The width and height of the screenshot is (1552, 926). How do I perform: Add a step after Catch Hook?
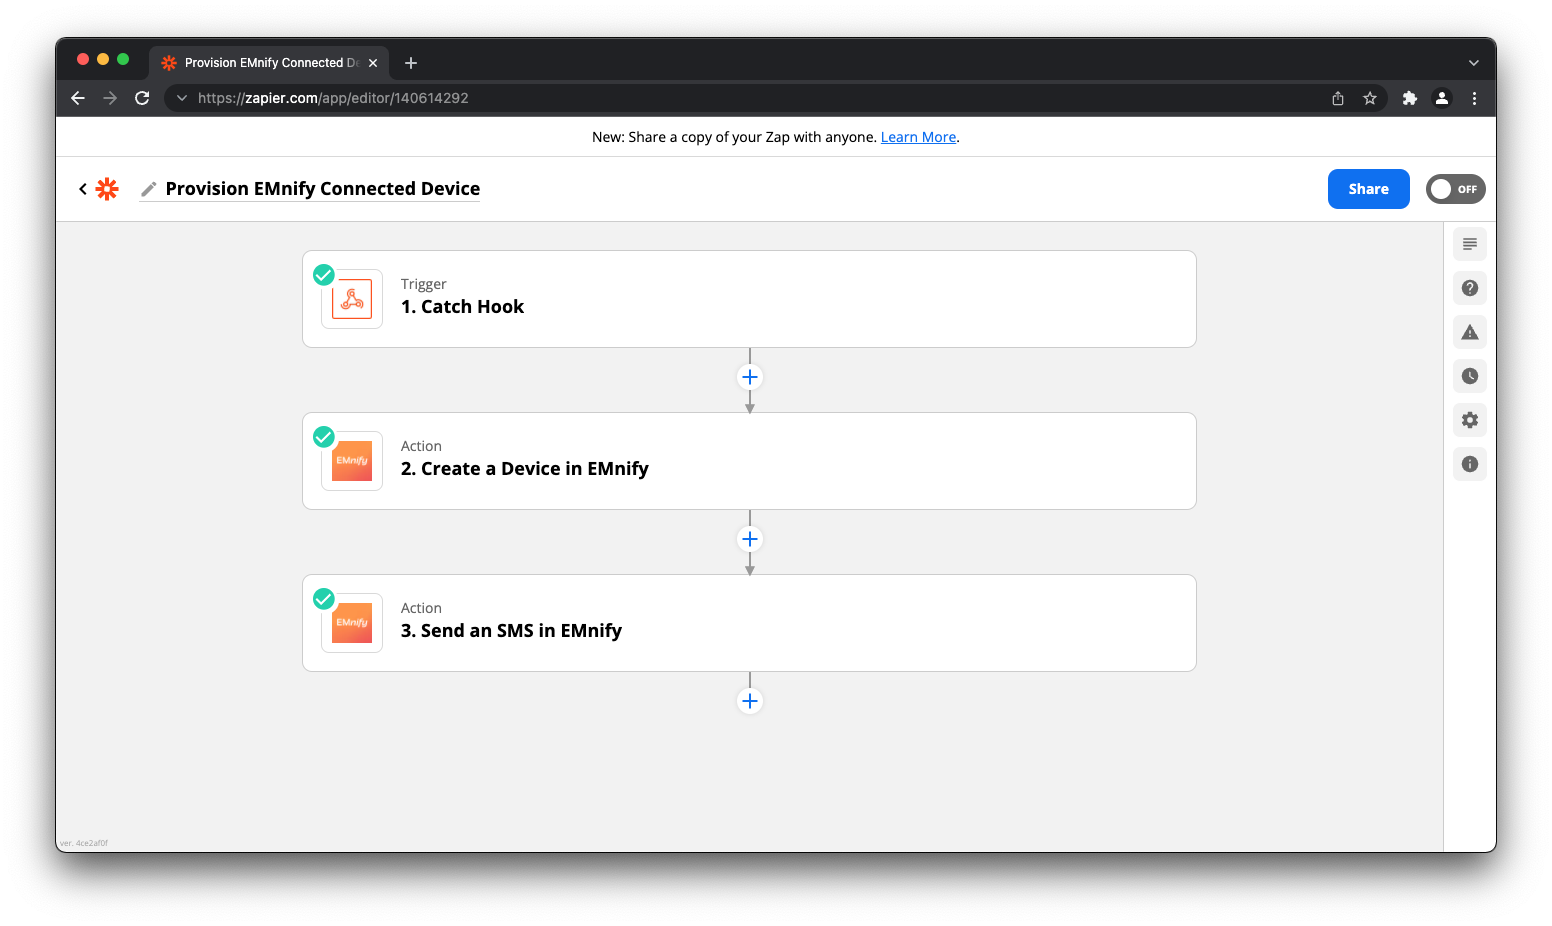click(750, 377)
